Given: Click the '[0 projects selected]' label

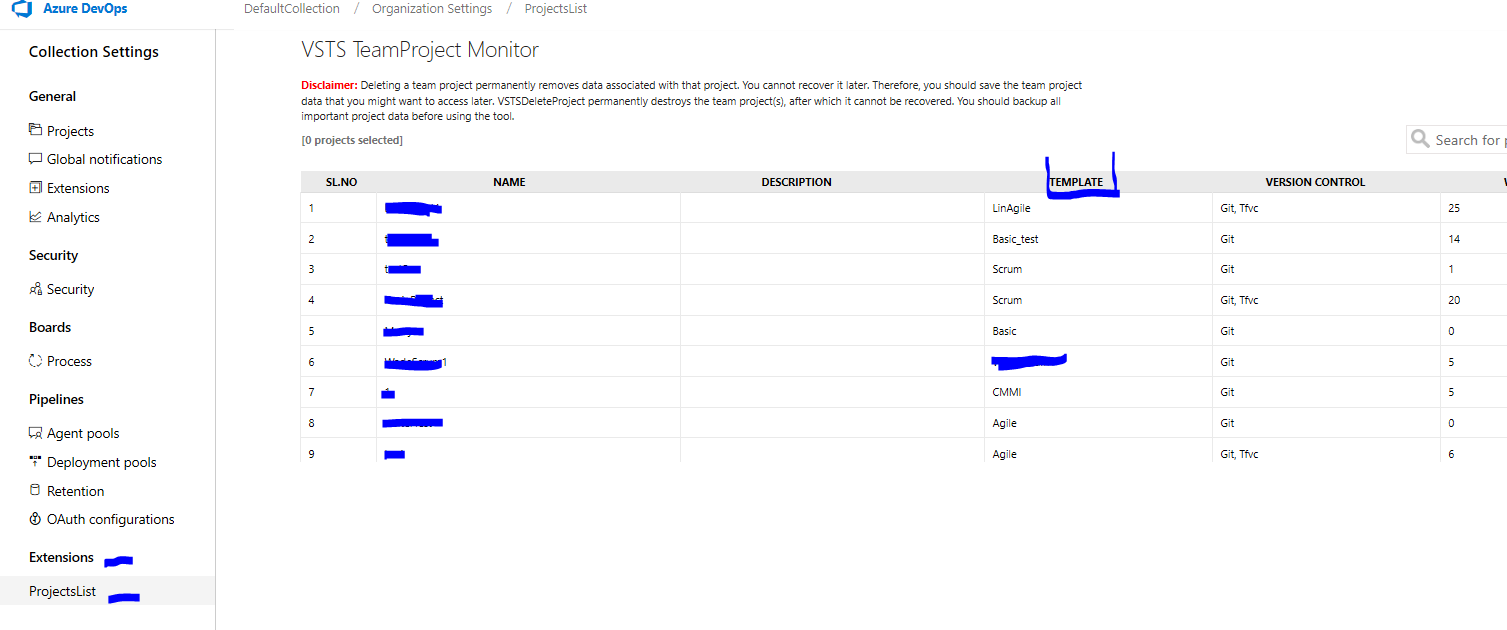Looking at the screenshot, I should coord(352,140).
